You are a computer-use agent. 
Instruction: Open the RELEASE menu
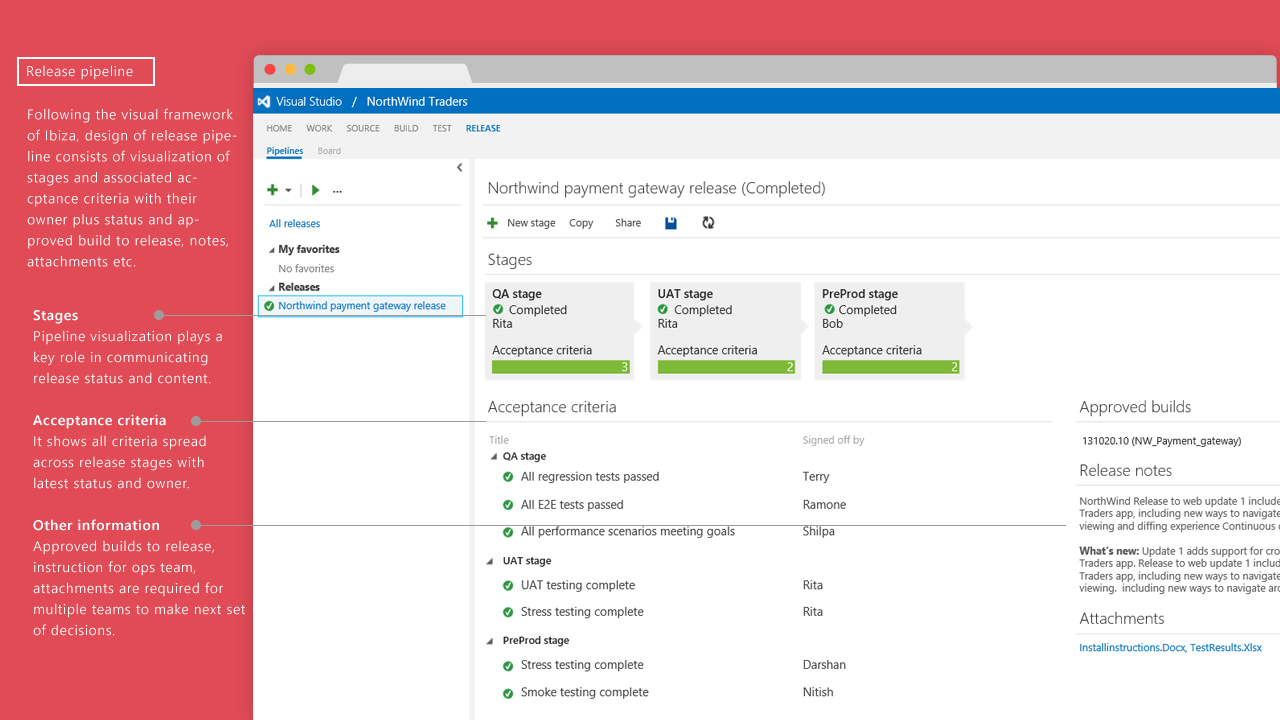(x=483, y=128)
